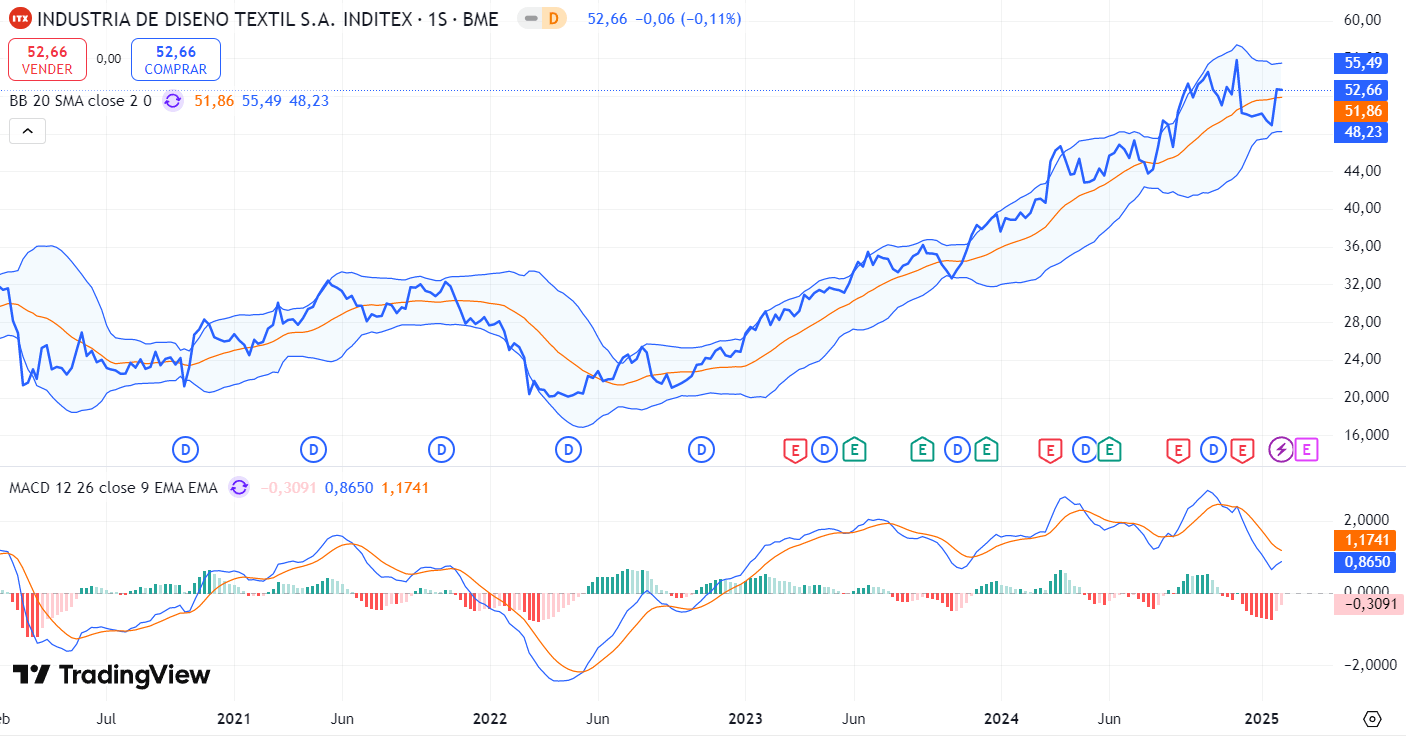The height and width of the screenshot is (736, 1406).
Task: Click the 2021 label on time axis
Action: tap(233, 719)
